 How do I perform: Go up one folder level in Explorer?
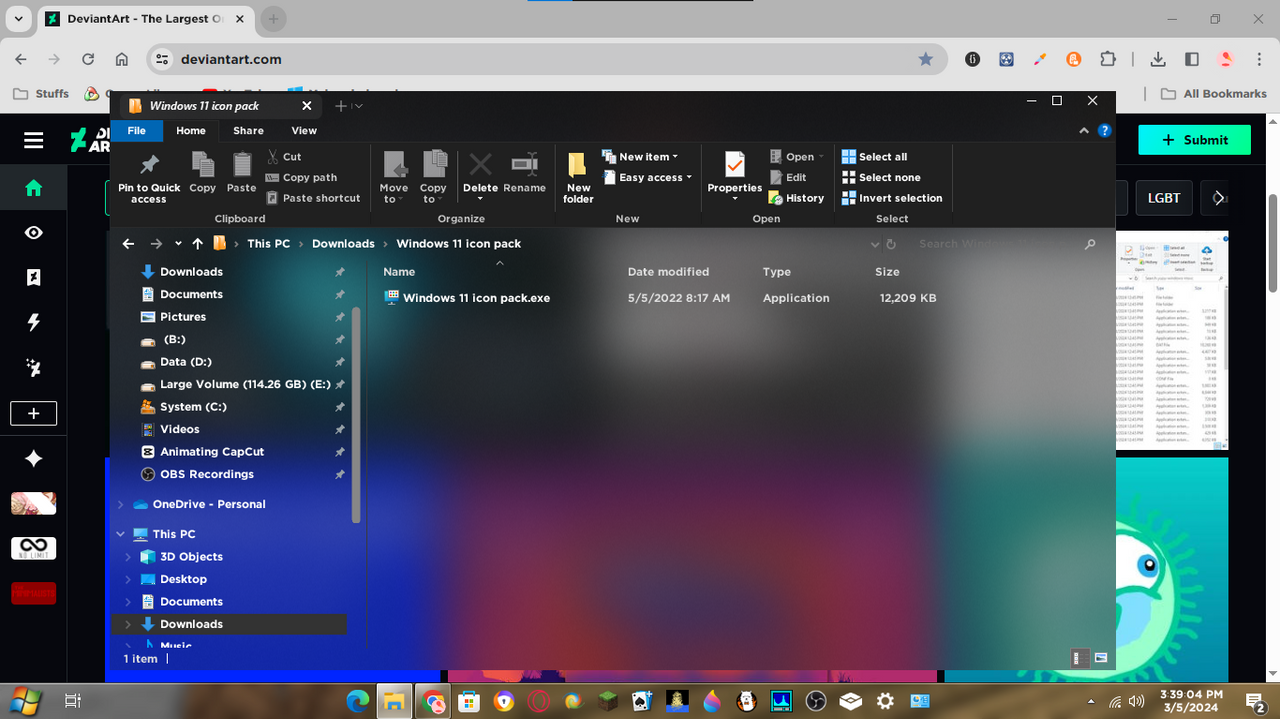(x=197, y=244)
